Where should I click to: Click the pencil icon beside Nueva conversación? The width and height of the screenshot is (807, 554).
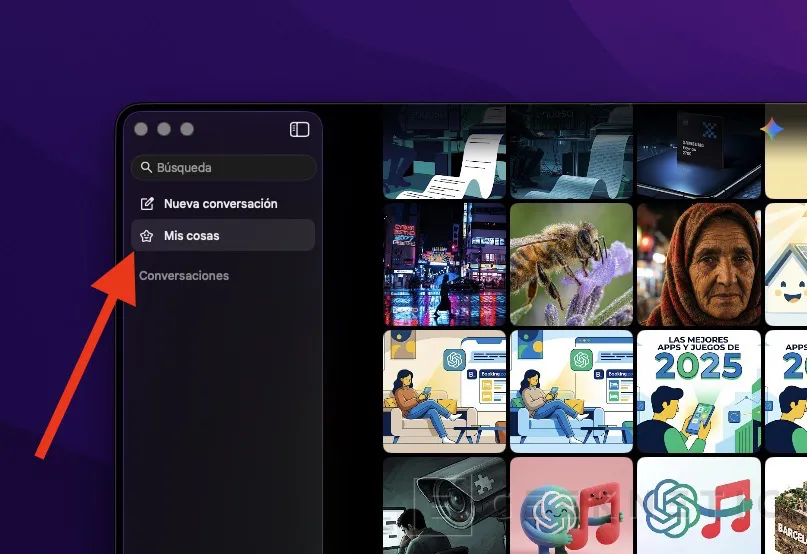pos(147,203)
